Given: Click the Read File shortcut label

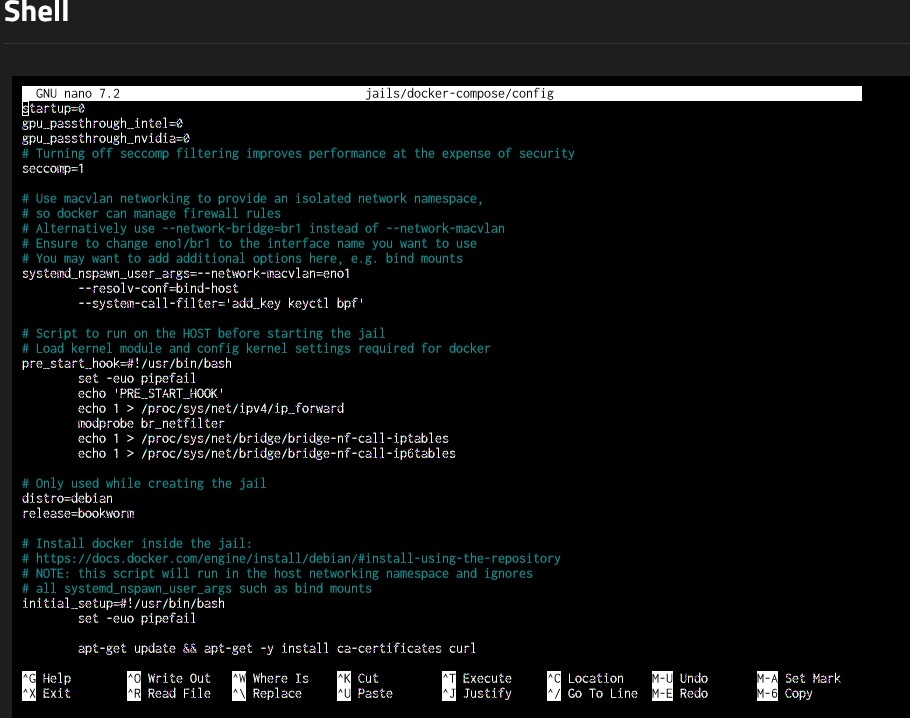Looking at the screenshot, I should (x=179, y=693).
